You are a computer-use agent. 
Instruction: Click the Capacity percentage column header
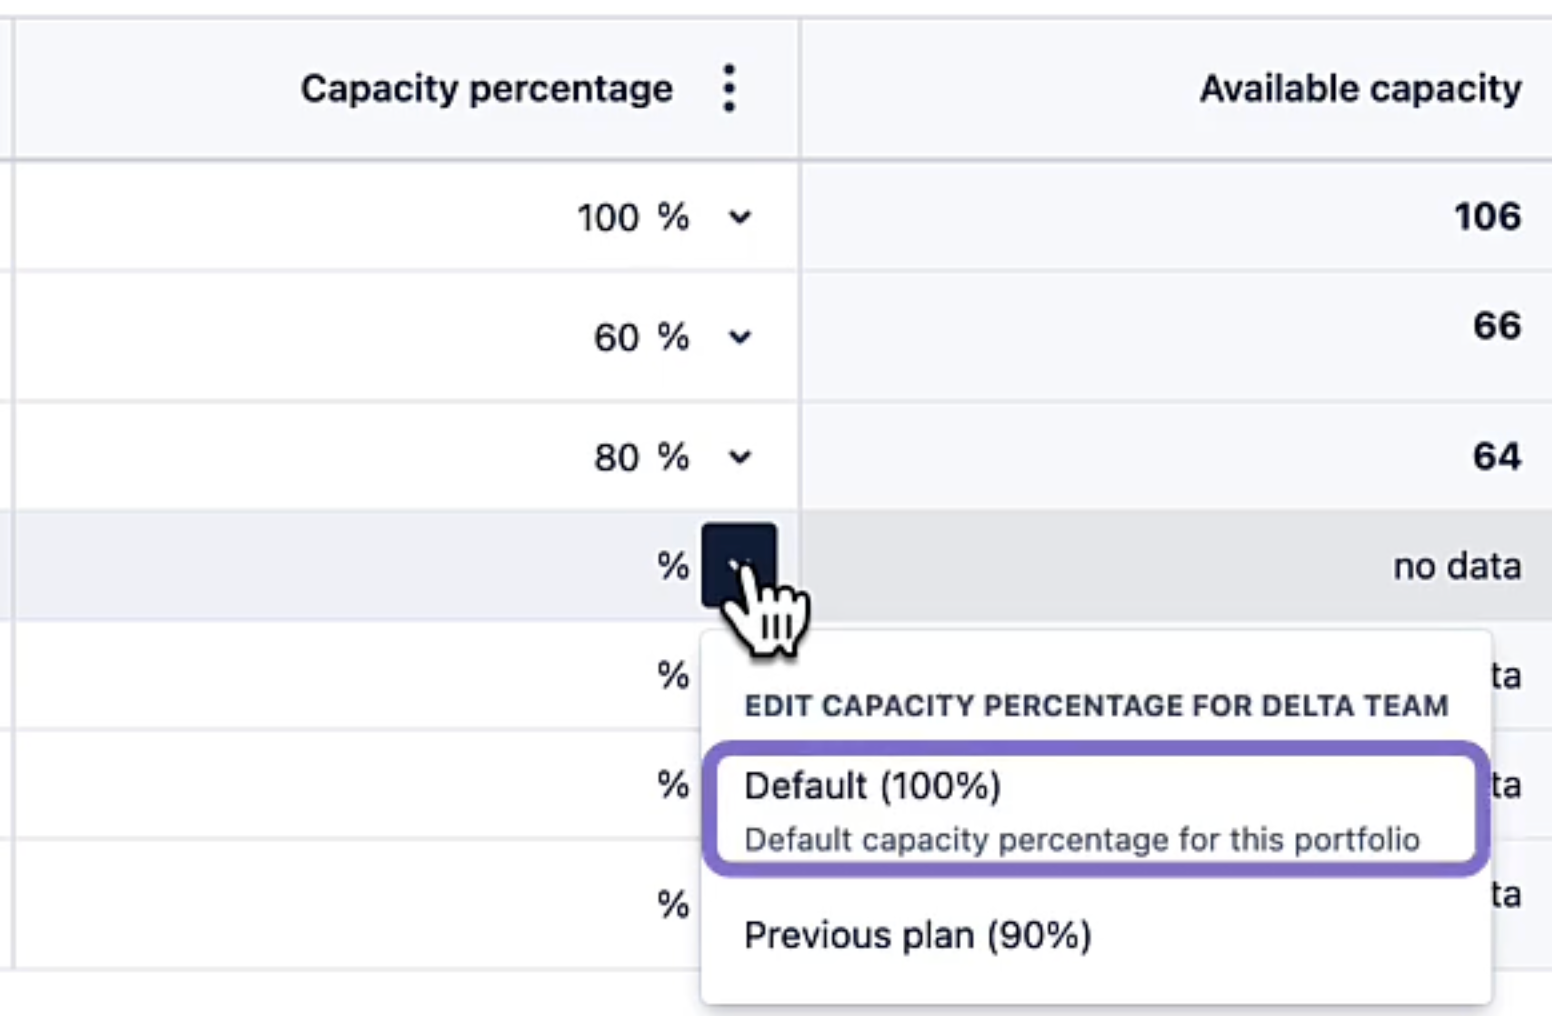(x=487, y=88)
